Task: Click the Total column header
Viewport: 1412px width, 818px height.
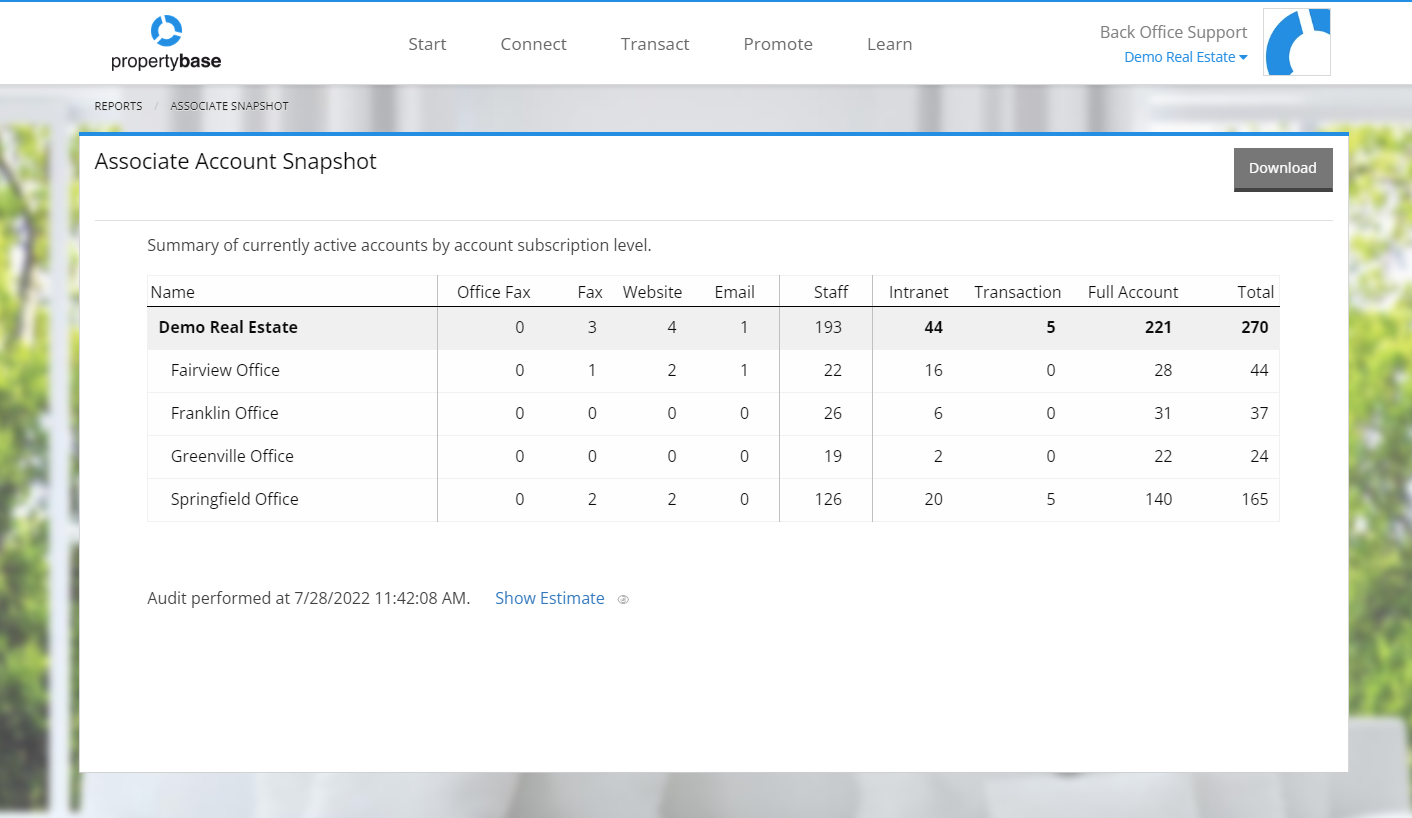Action: [1256, 291]
